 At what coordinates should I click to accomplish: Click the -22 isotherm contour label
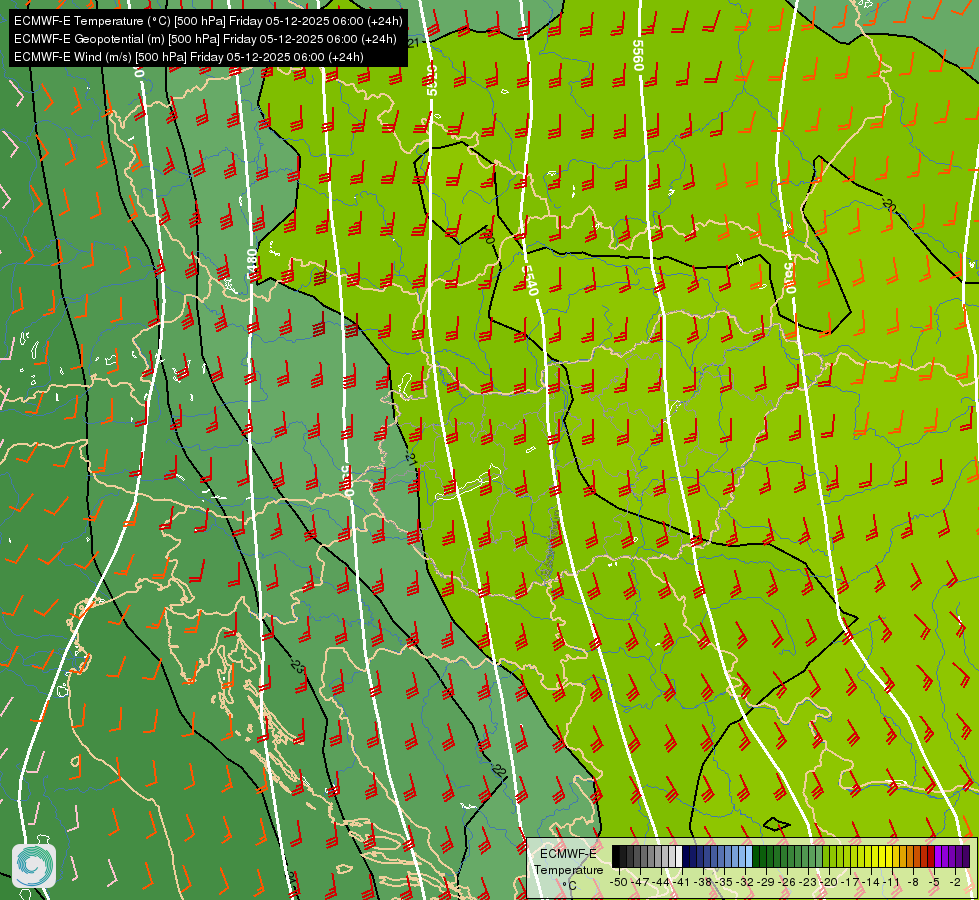(x=497, y=769)
